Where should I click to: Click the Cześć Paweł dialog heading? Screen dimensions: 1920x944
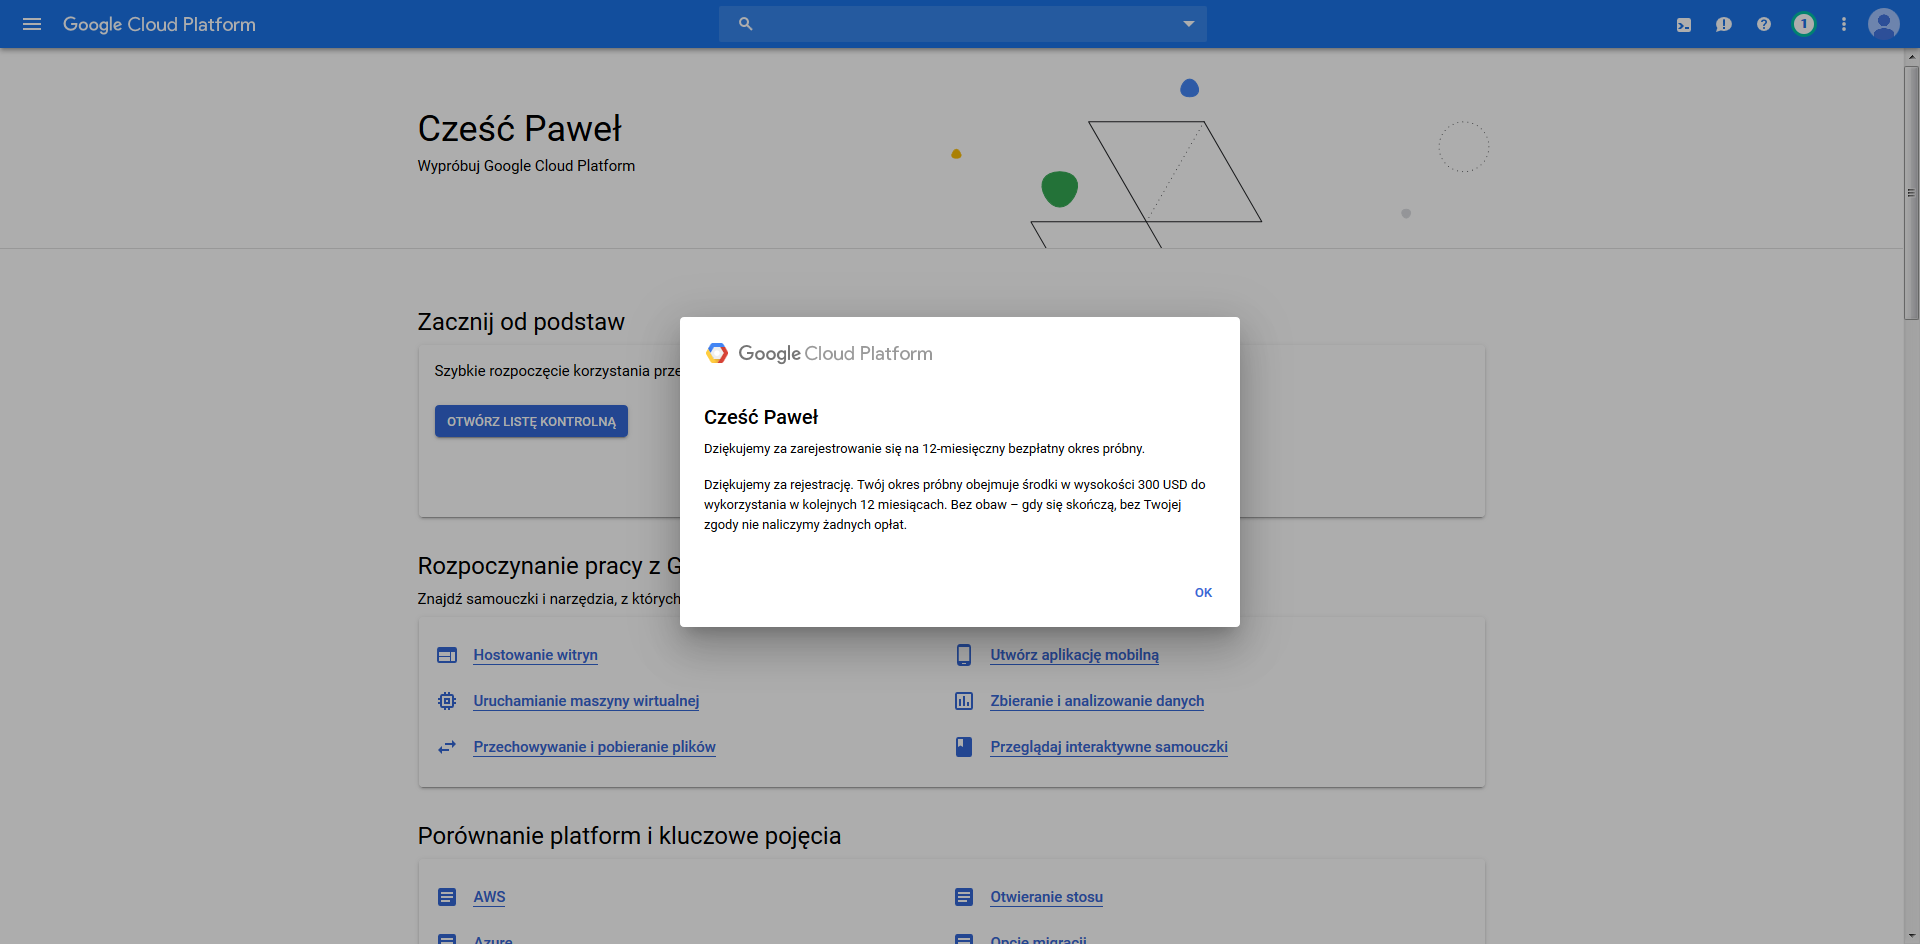point(761,417)
